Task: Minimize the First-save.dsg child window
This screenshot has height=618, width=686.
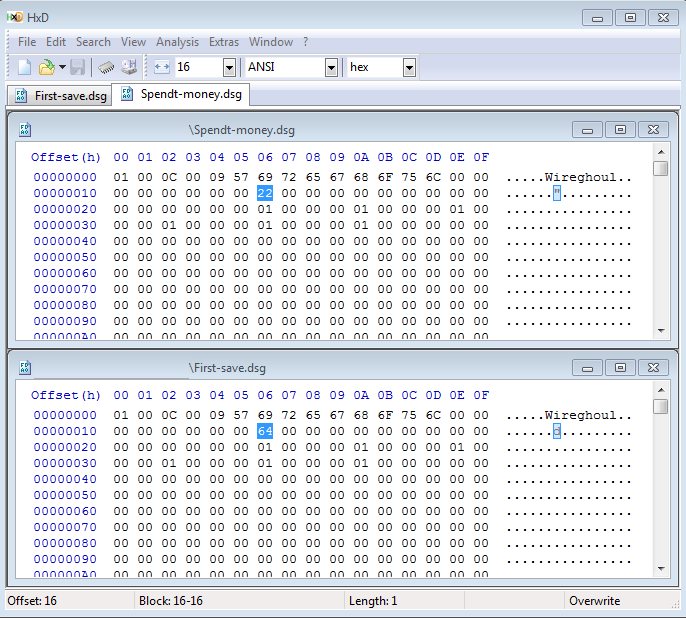Action: pyautogui.click(x=587, y=368)
